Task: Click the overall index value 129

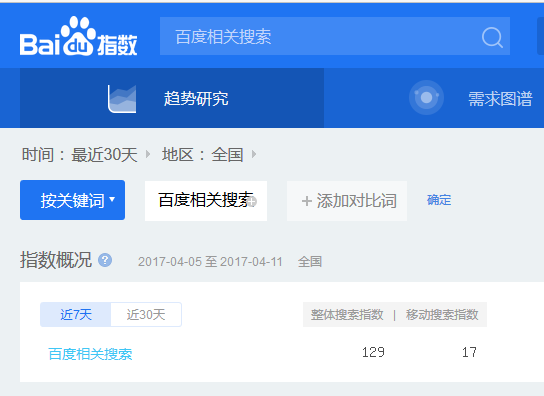Action: click(x=373, y=352)
